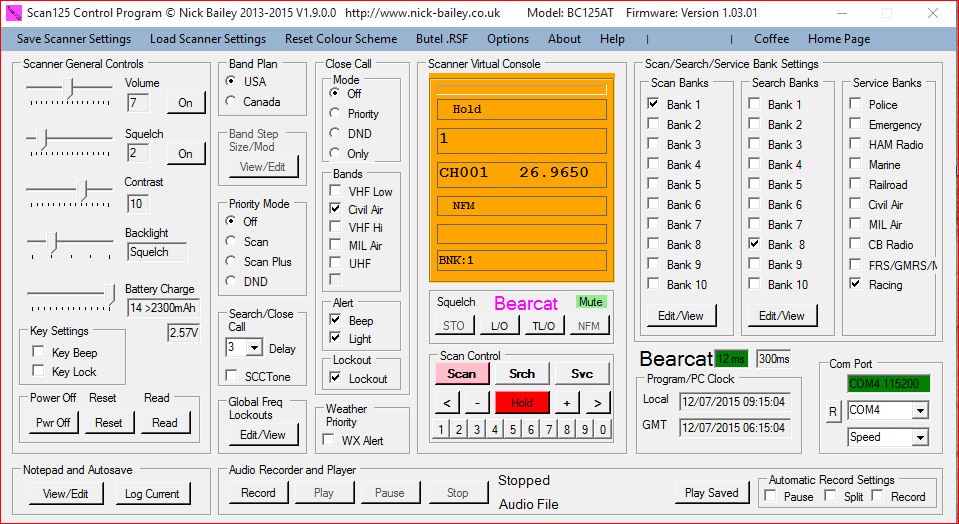Screen dimensions: 959x524
Task: Click the Scan control button
Action: click(x=461, y=374)
